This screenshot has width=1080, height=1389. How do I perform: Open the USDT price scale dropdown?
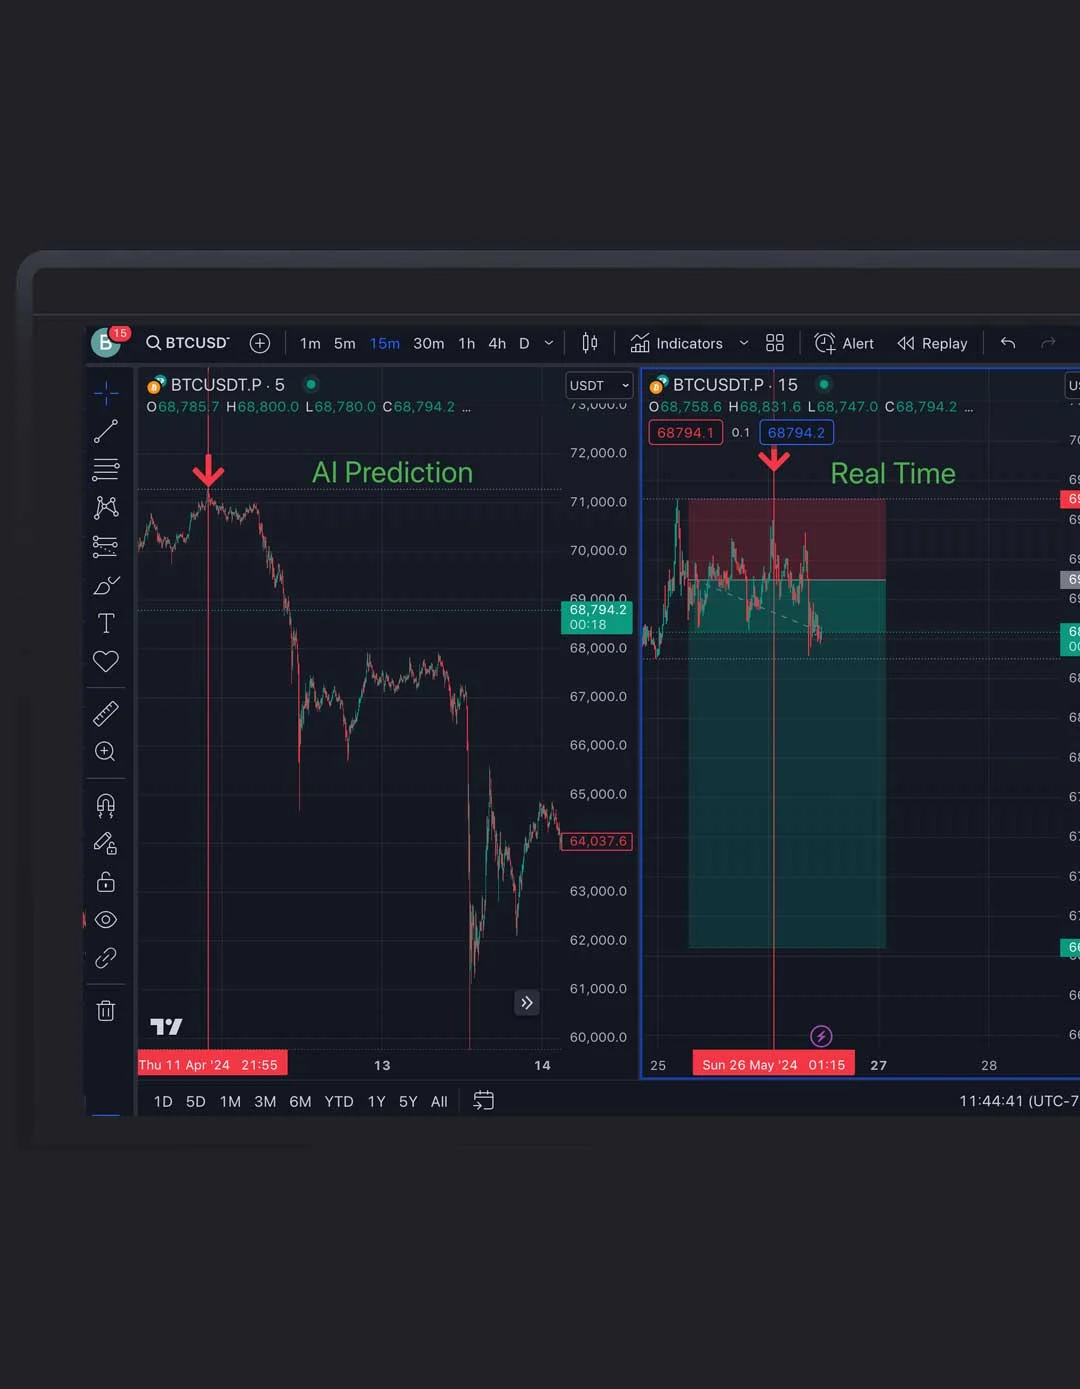click(x=598, y=385)
